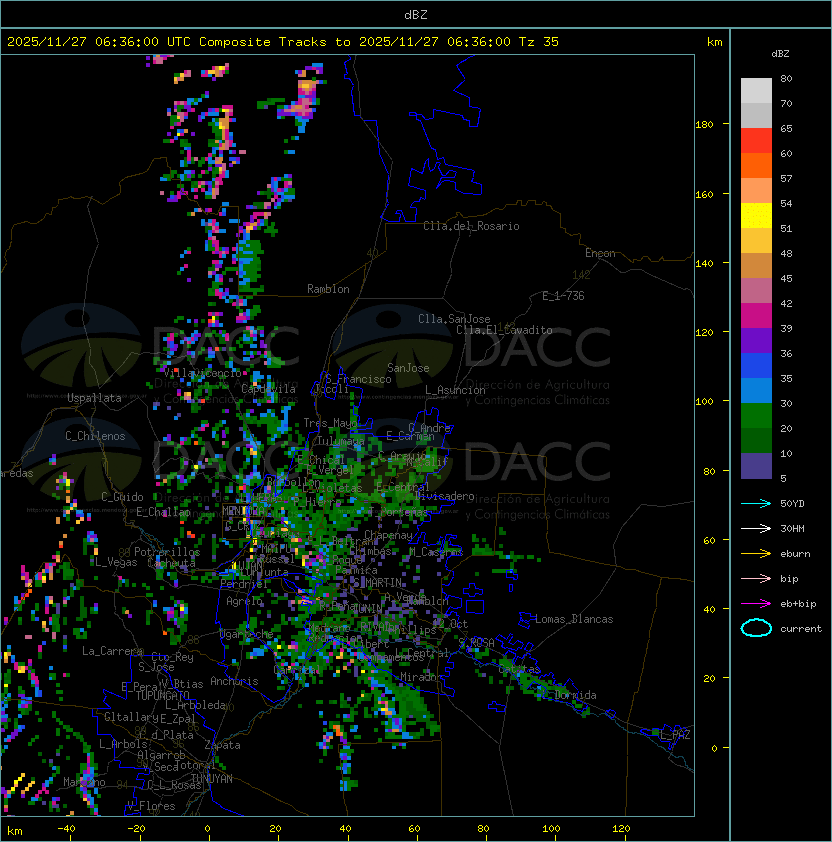The height and width of the screenshot is (842, 832).
Task: Click the 'C_Chilenos' map label
Action: tap(95, 436)
